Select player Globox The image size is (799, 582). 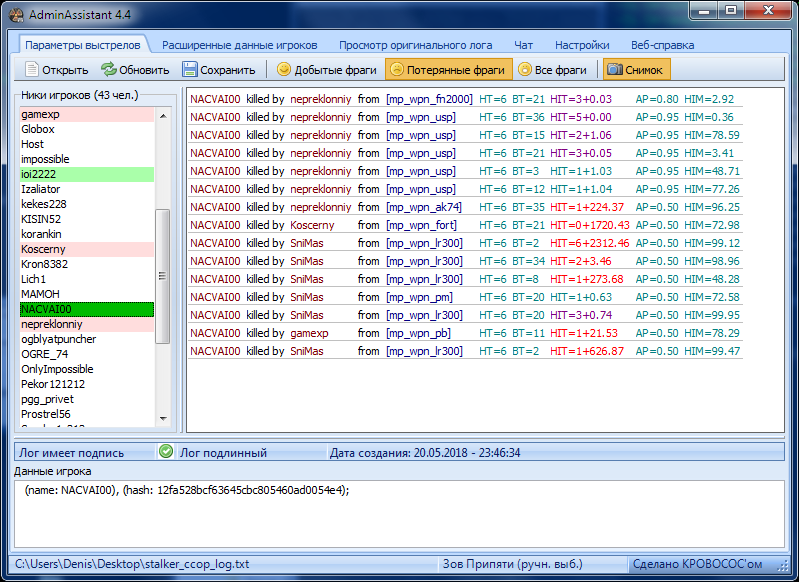pos(87,129)
